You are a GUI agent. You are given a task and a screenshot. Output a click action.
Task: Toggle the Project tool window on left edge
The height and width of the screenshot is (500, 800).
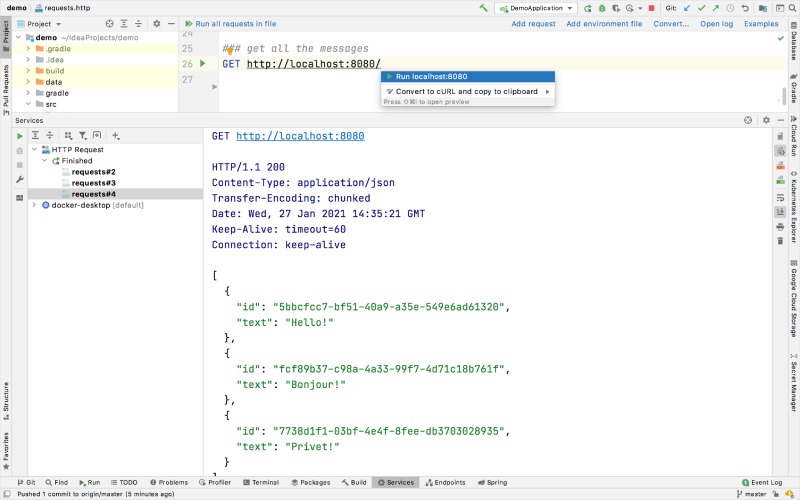(6, 36)
